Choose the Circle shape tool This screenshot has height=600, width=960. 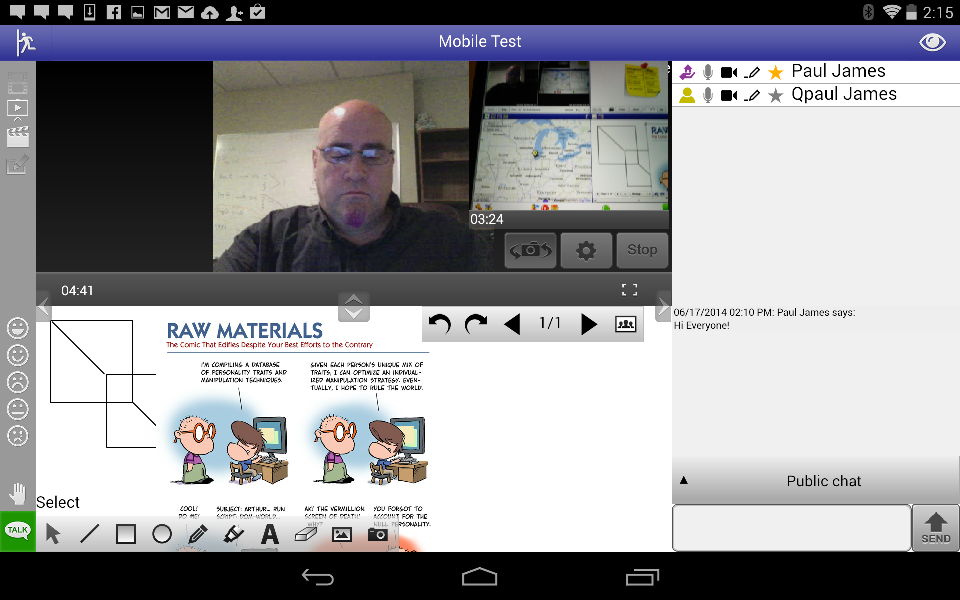[x=162, y=534]
